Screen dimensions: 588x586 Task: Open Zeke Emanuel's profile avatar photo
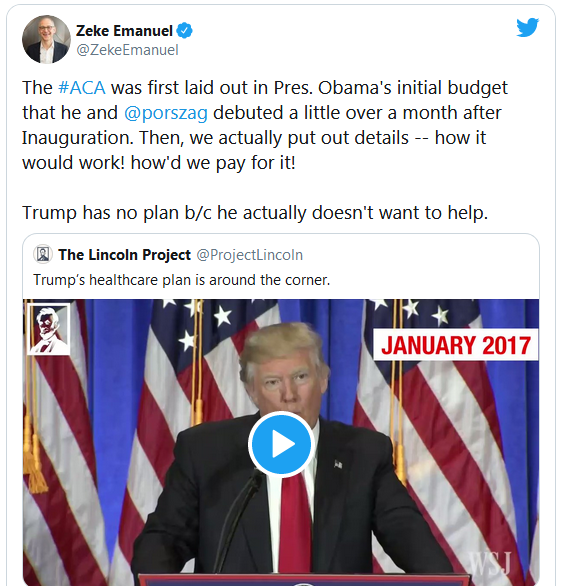(x=46, y=39)
